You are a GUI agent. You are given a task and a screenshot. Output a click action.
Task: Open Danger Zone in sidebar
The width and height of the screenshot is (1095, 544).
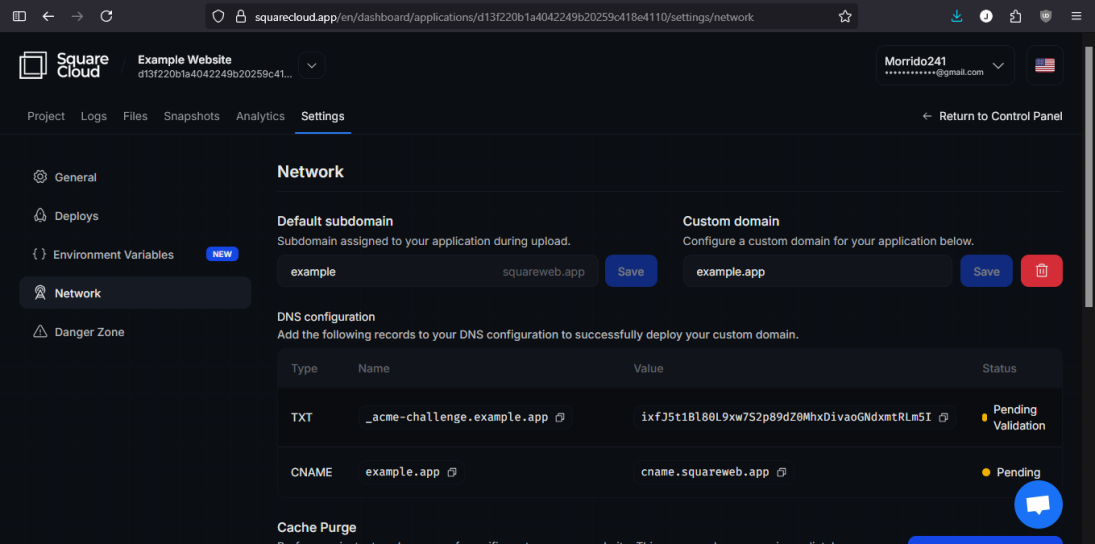pyautogui.click(x=135, y=332)
